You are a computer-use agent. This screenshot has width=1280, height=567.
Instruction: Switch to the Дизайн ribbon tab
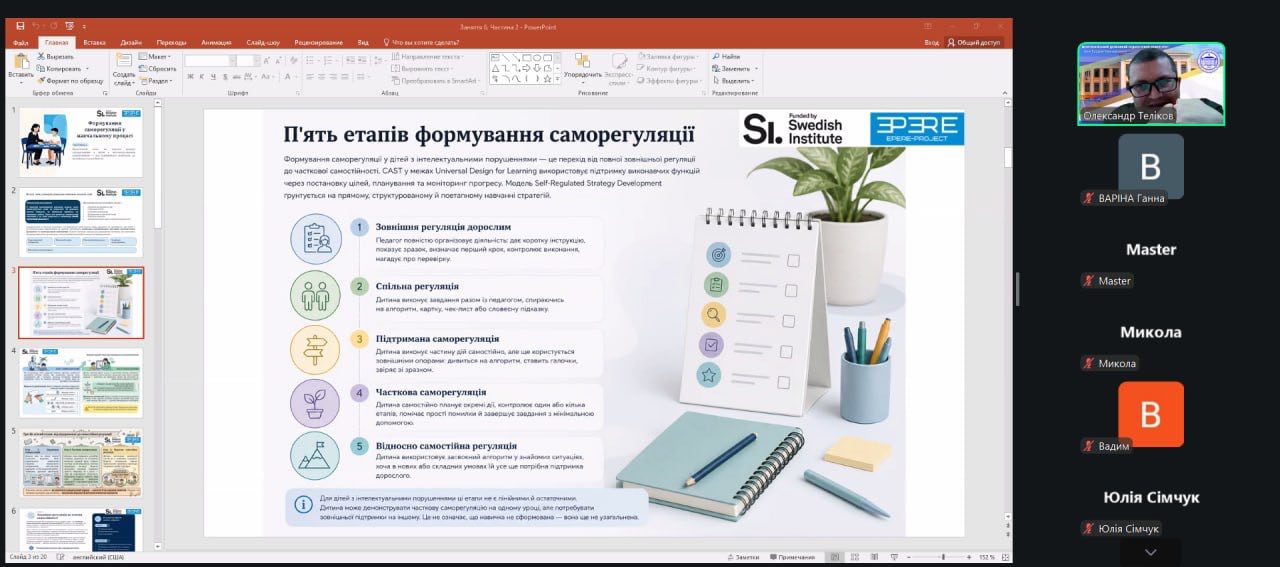(131, 43)
